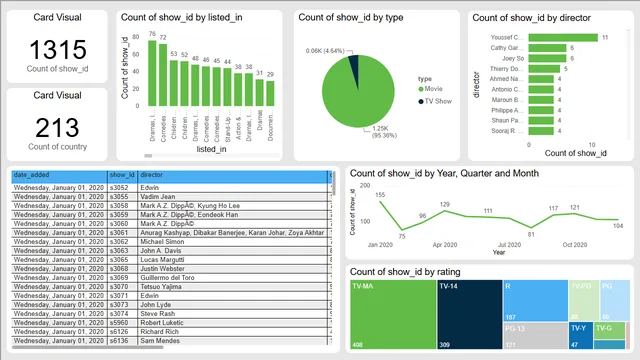Select the R rating treemap tile

(x=536, y=300)
